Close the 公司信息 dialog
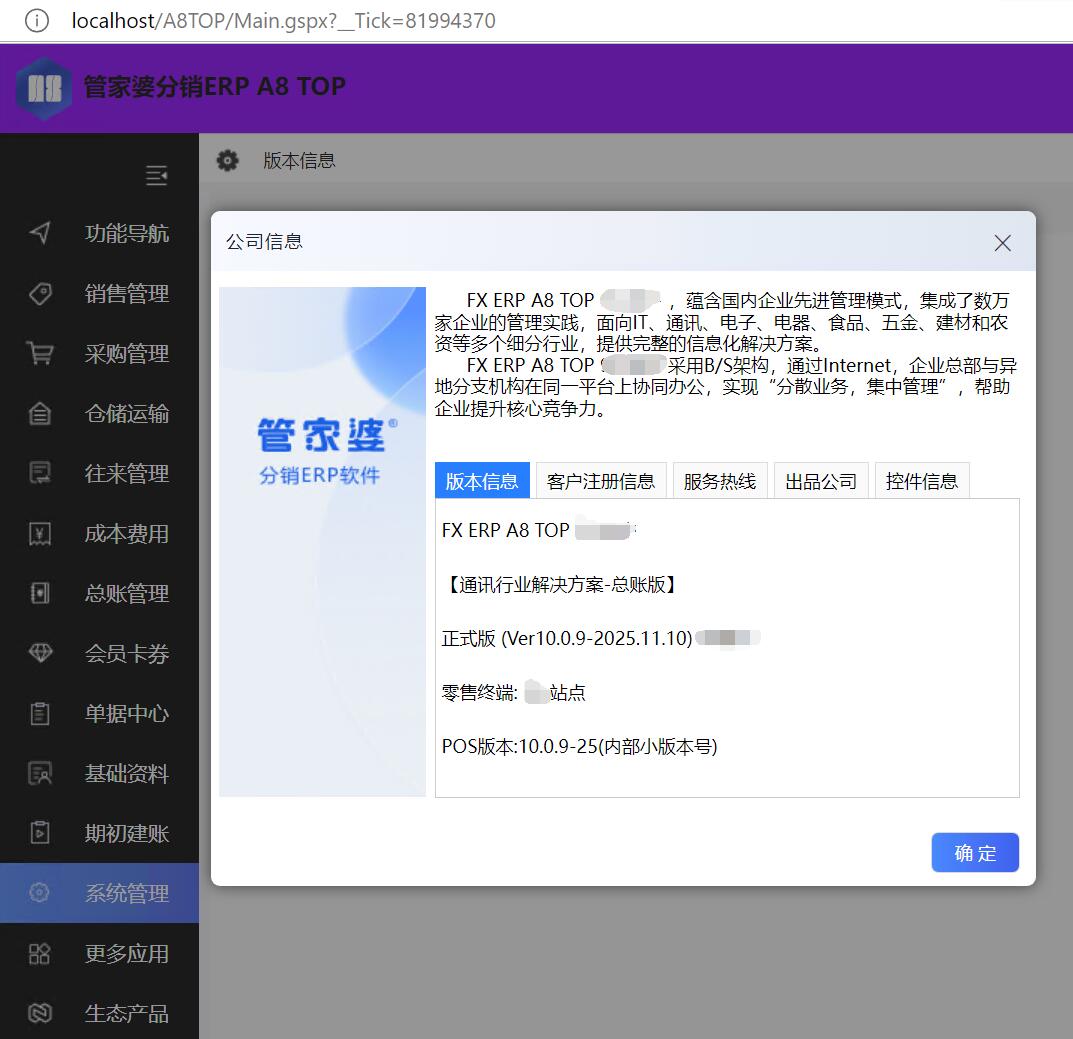 (1003, 243)
